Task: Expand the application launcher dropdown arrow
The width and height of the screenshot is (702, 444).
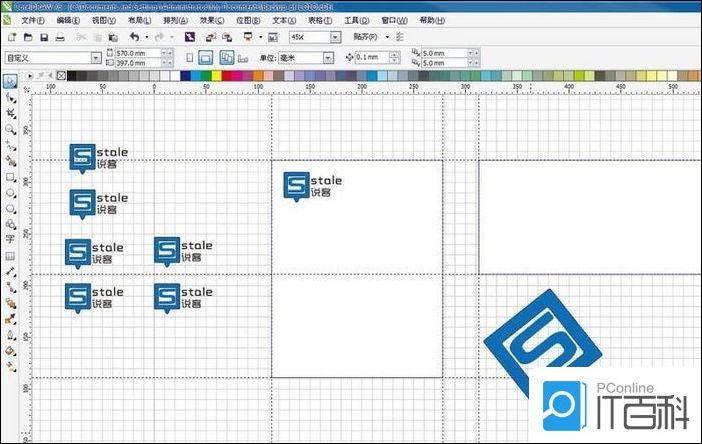Action: click(261, 37)
